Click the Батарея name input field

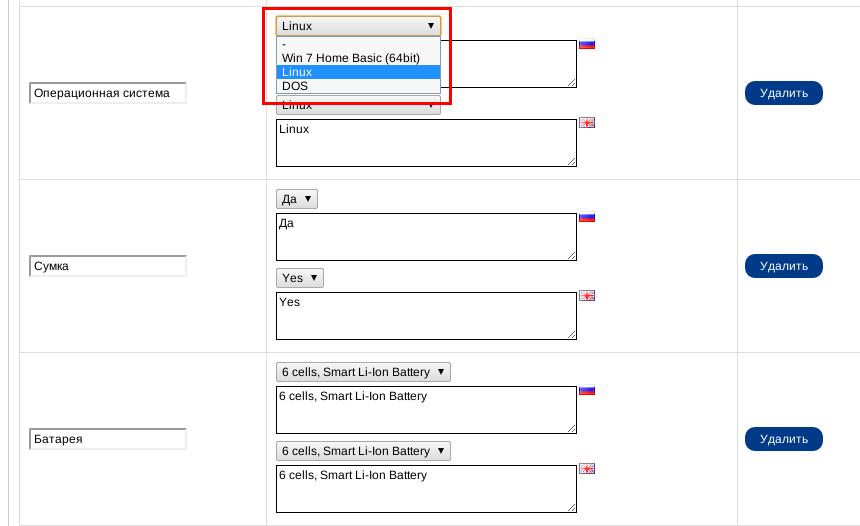coord(108,439)
